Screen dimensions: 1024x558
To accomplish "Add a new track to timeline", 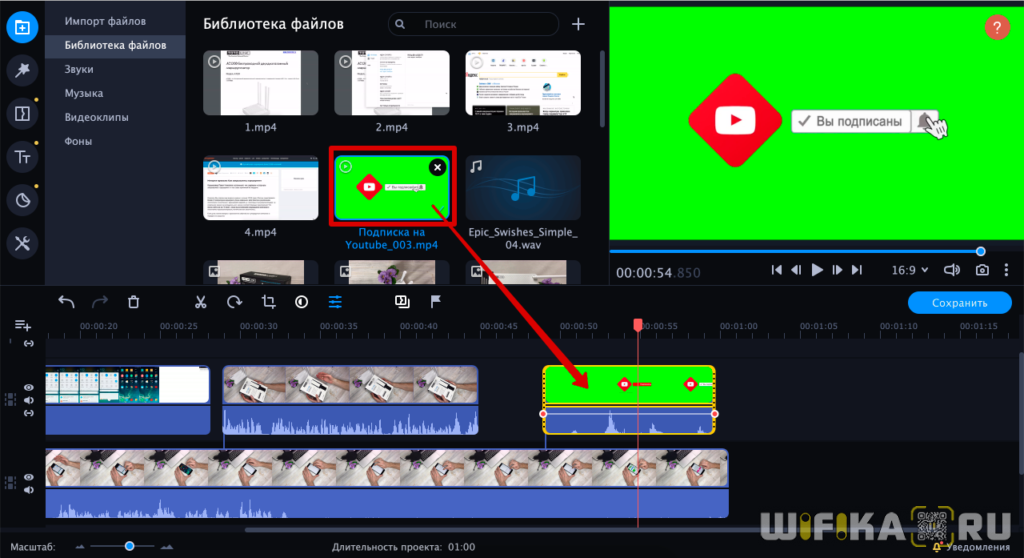I will [x=23, y=325].
